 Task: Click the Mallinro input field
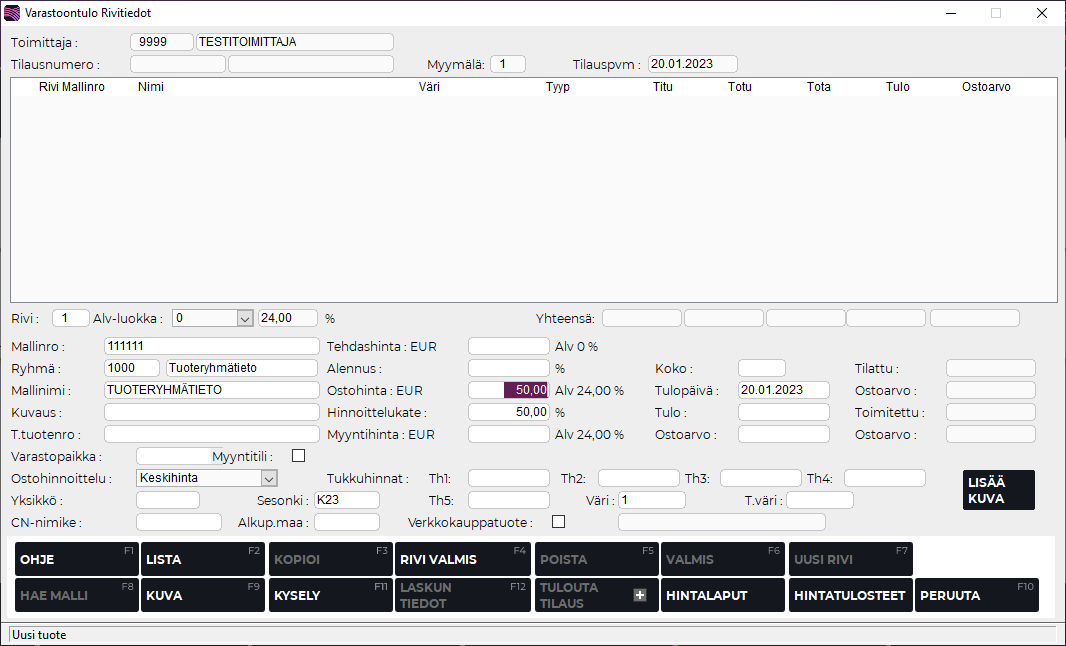point(210,346)
